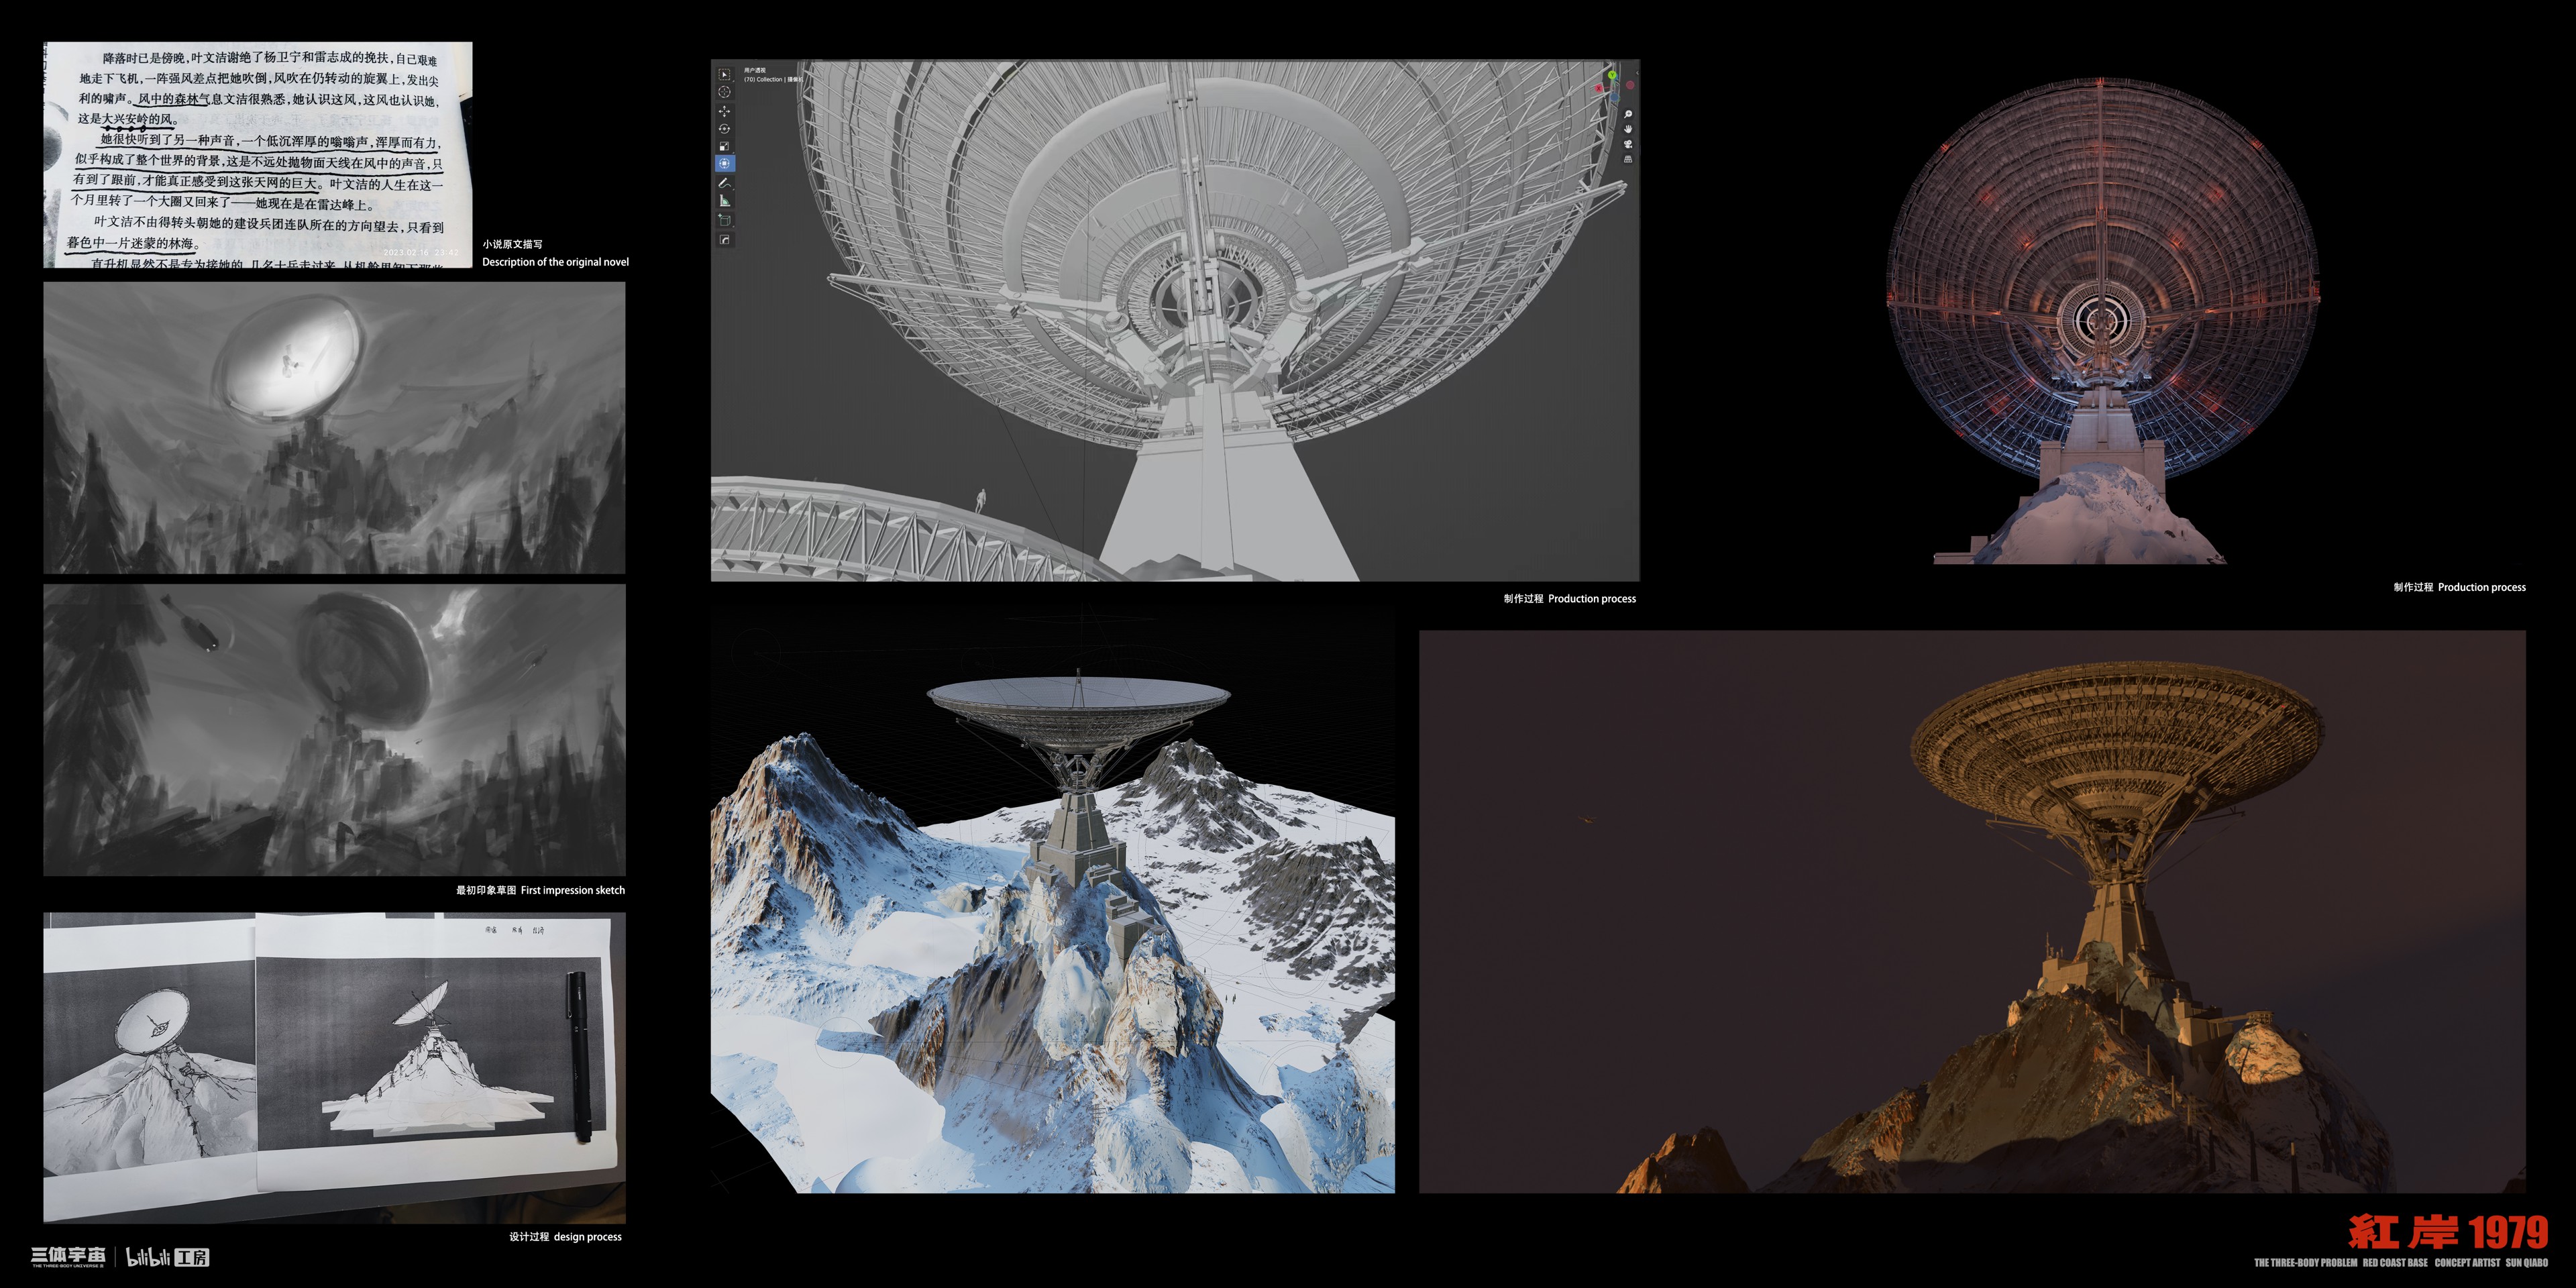
Task: Select the bottom tool below Add Cube
Action: pos(725,240)
